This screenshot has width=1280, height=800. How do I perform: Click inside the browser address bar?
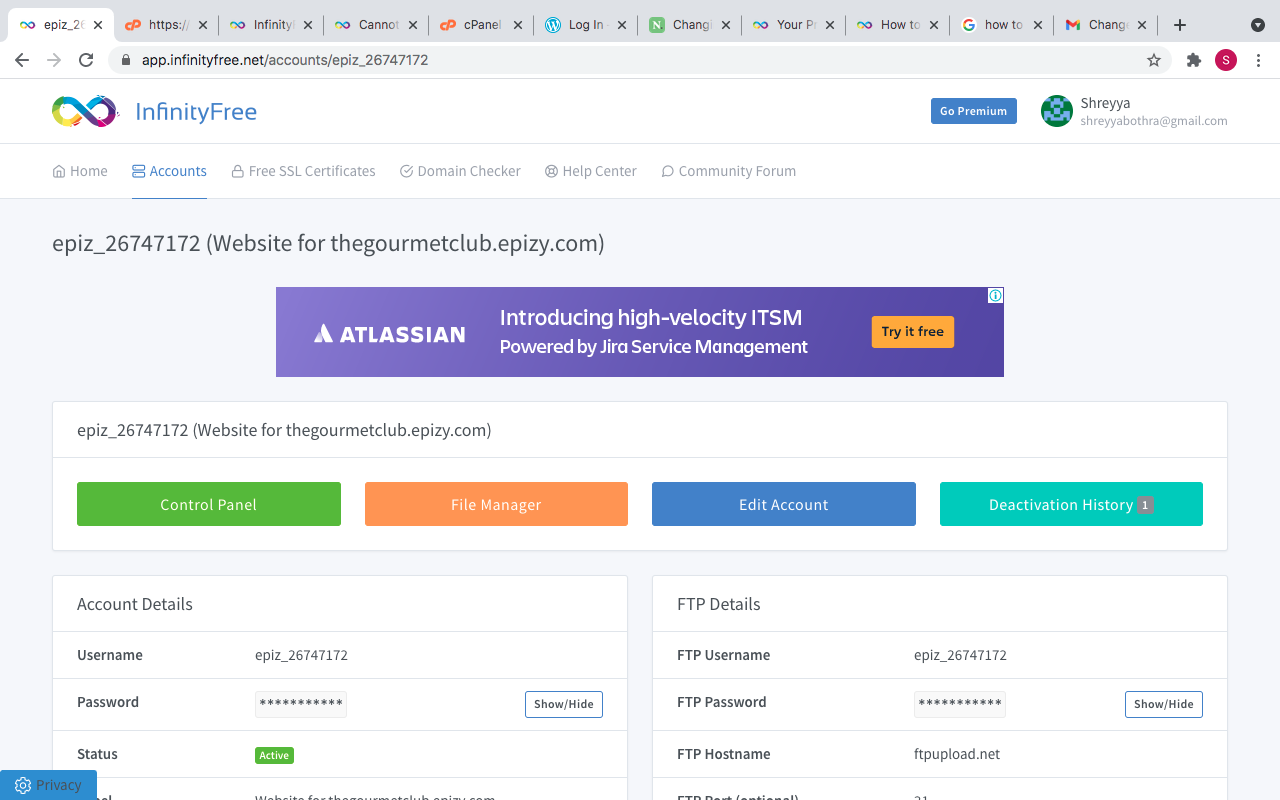tap(400, 60)
